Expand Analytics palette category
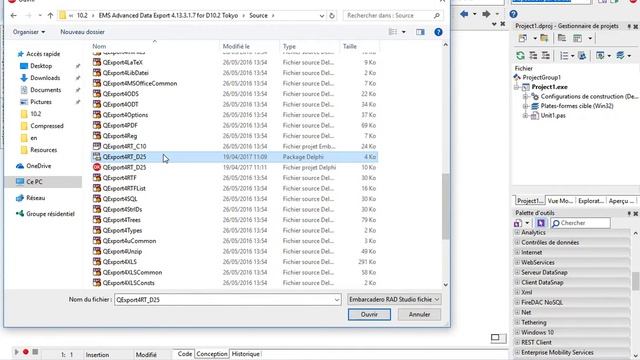The image size is (640, 360). click(x=517, y=232)
